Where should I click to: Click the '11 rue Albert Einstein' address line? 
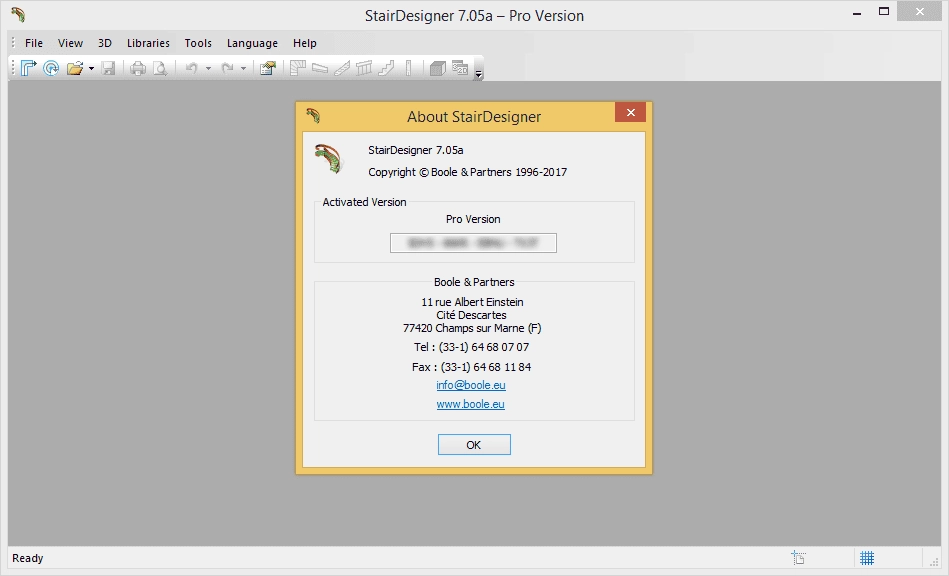[x=472, y=302]
